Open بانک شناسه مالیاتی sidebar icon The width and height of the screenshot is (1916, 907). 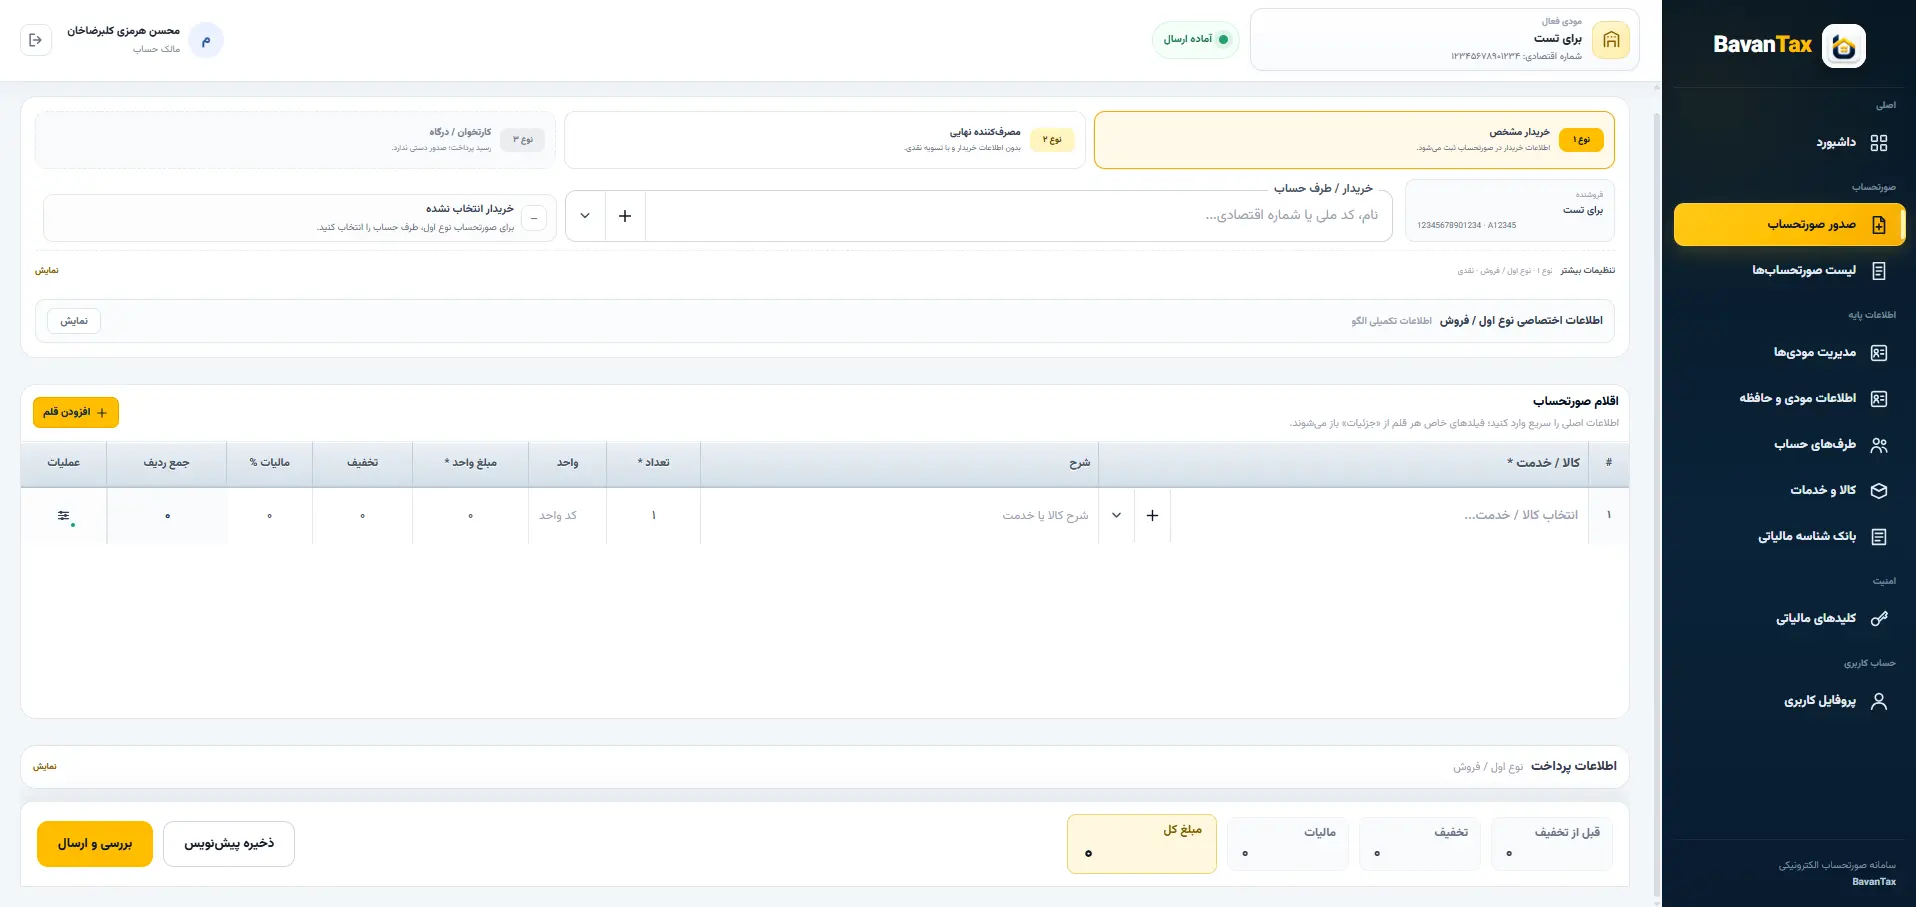click(x=1879, y=537)
